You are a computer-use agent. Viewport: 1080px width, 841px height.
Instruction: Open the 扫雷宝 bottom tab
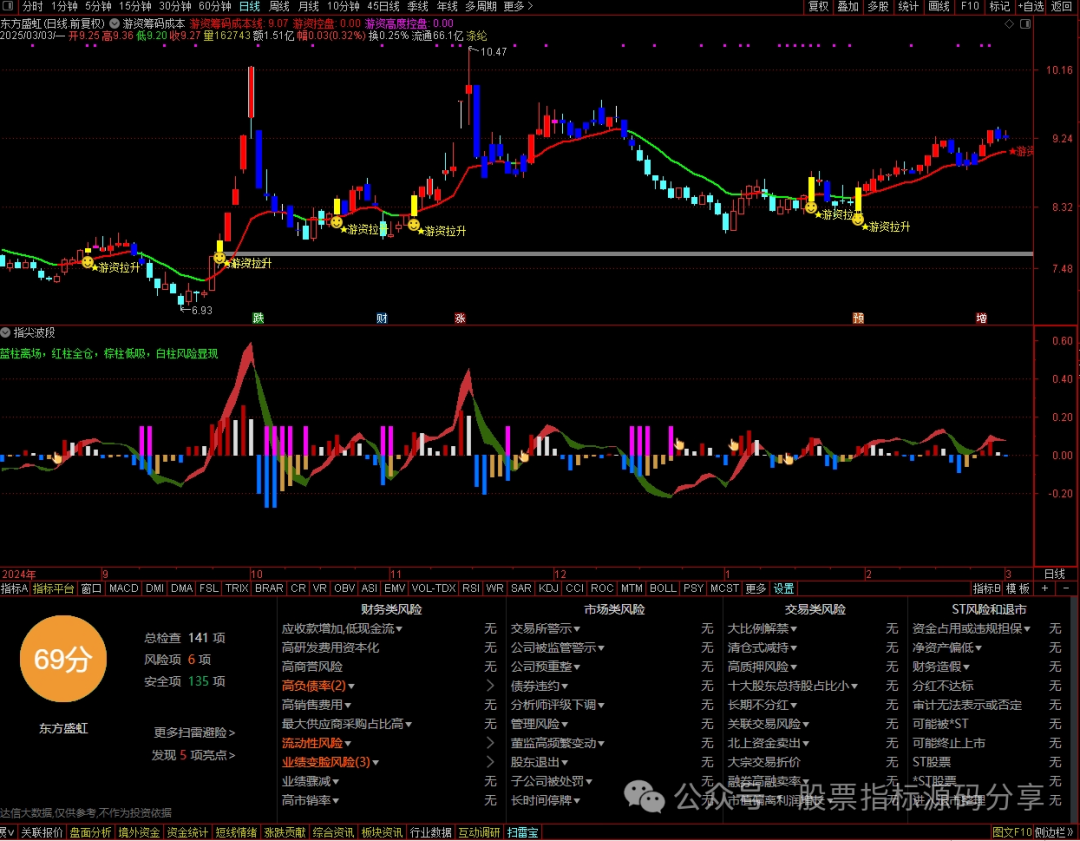click(523, 832)
